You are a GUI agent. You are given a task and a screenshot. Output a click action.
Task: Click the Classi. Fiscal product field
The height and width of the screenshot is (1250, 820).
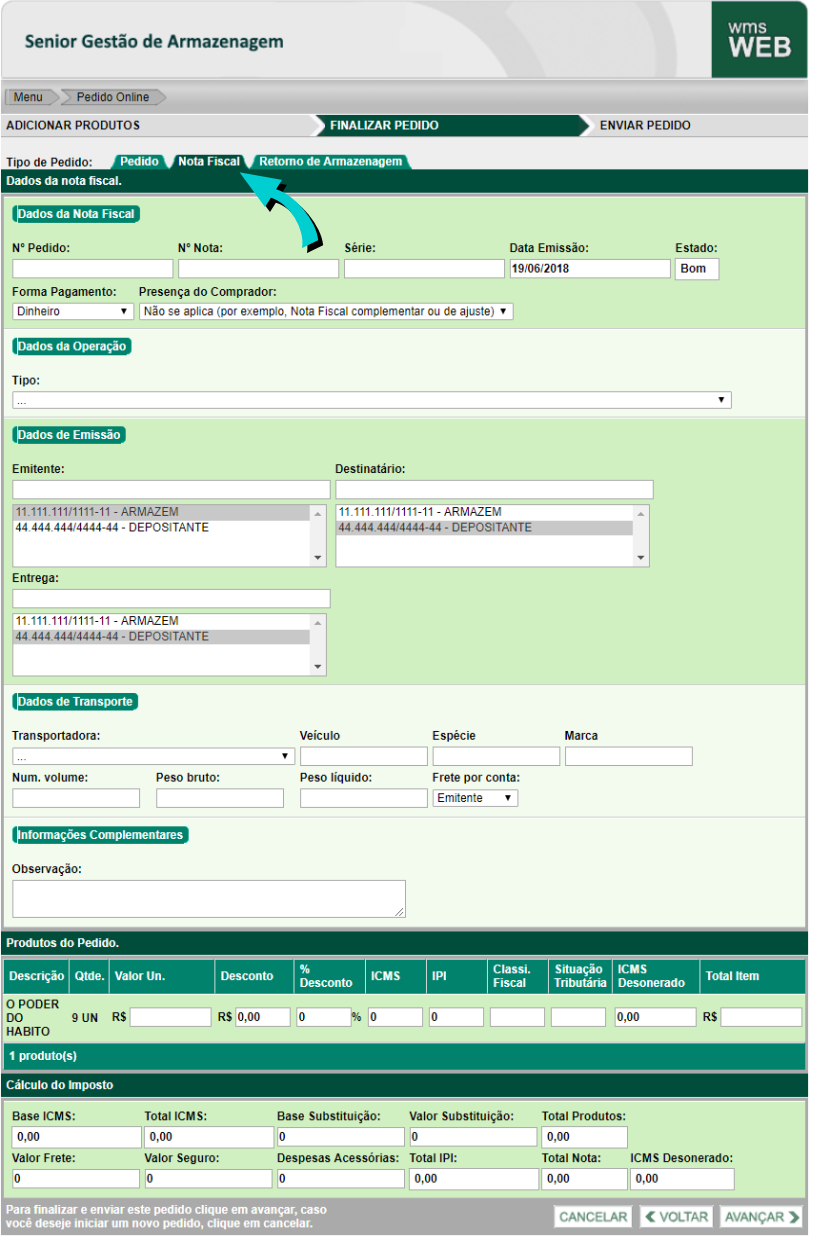point(517,1017)
